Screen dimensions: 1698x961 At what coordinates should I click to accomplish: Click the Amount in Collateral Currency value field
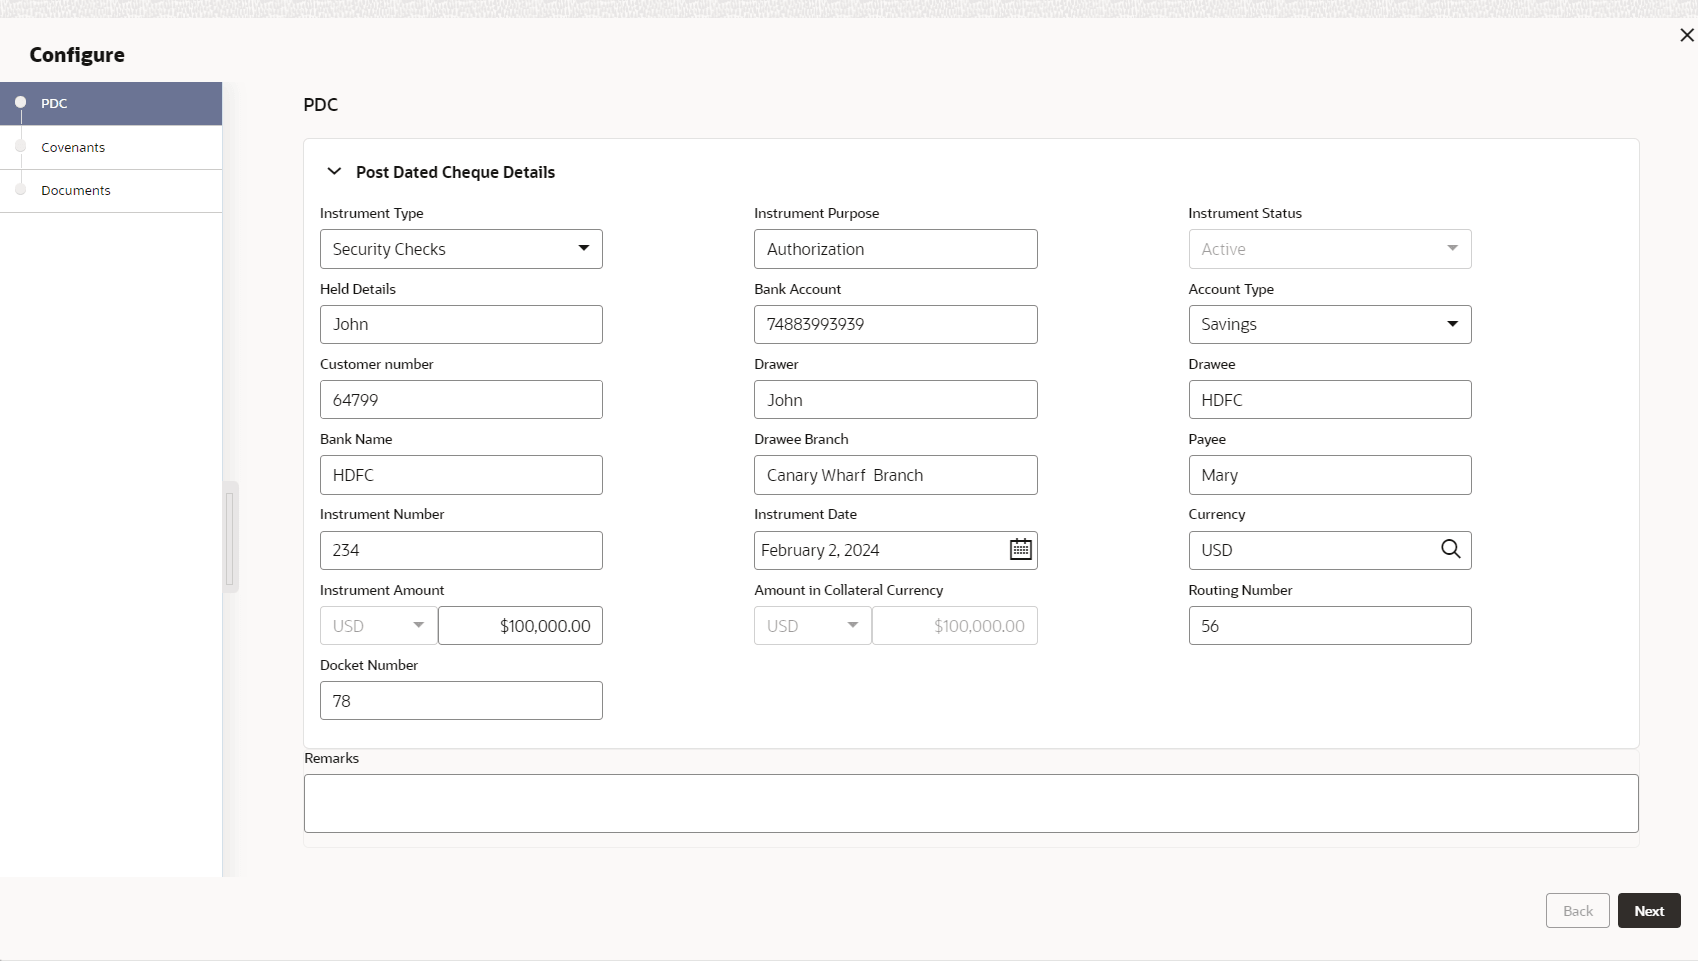(x=955, y=626)
